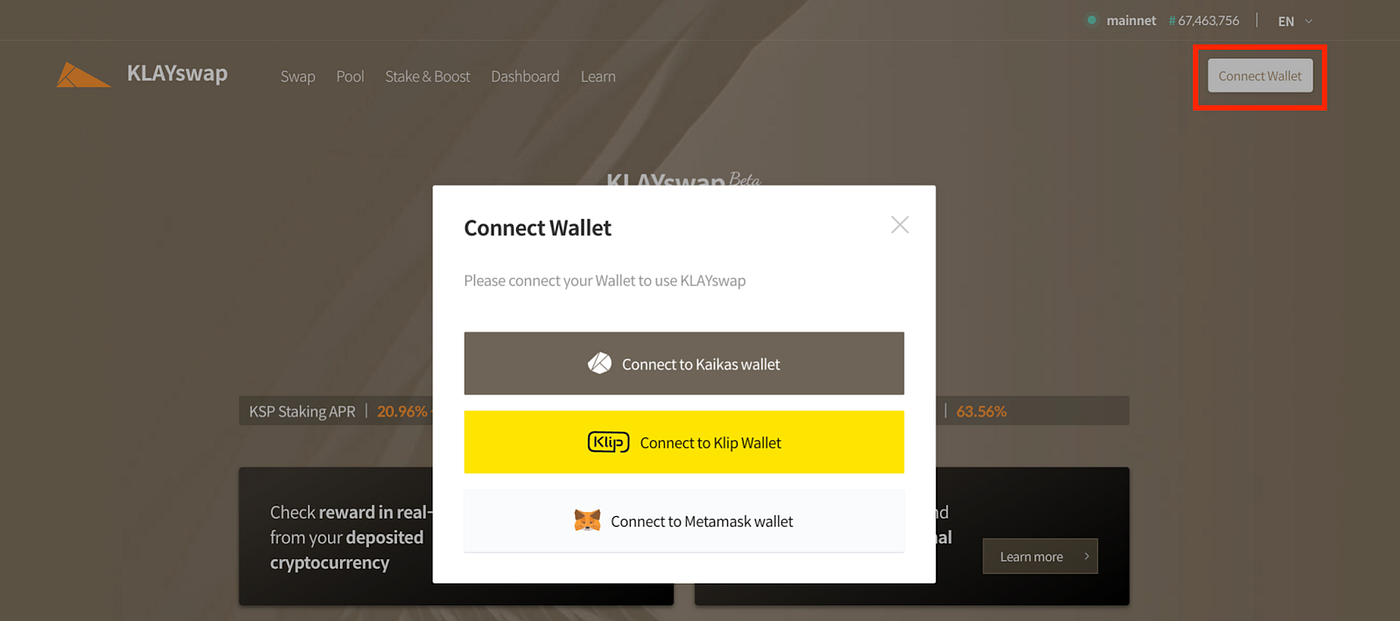
Task: Click the green mainnet status dot
Action: [x=1092, y=20]
